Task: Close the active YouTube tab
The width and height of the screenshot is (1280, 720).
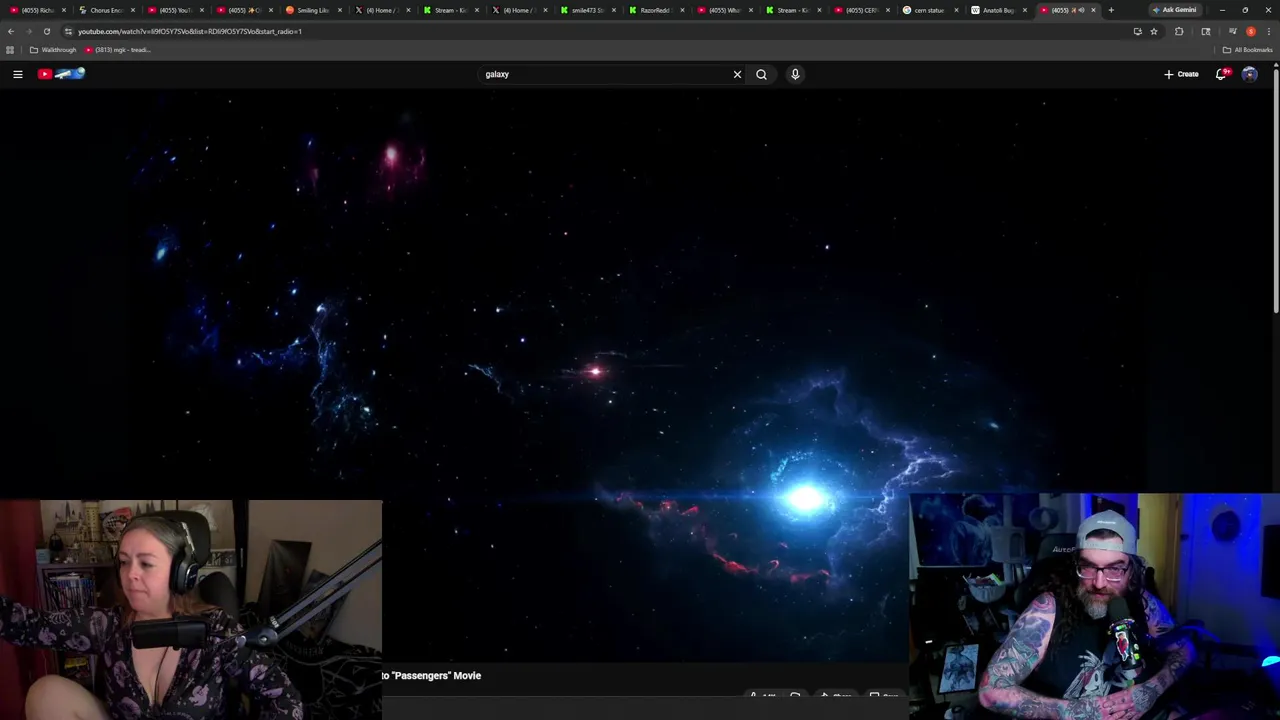Action: 1093,10
